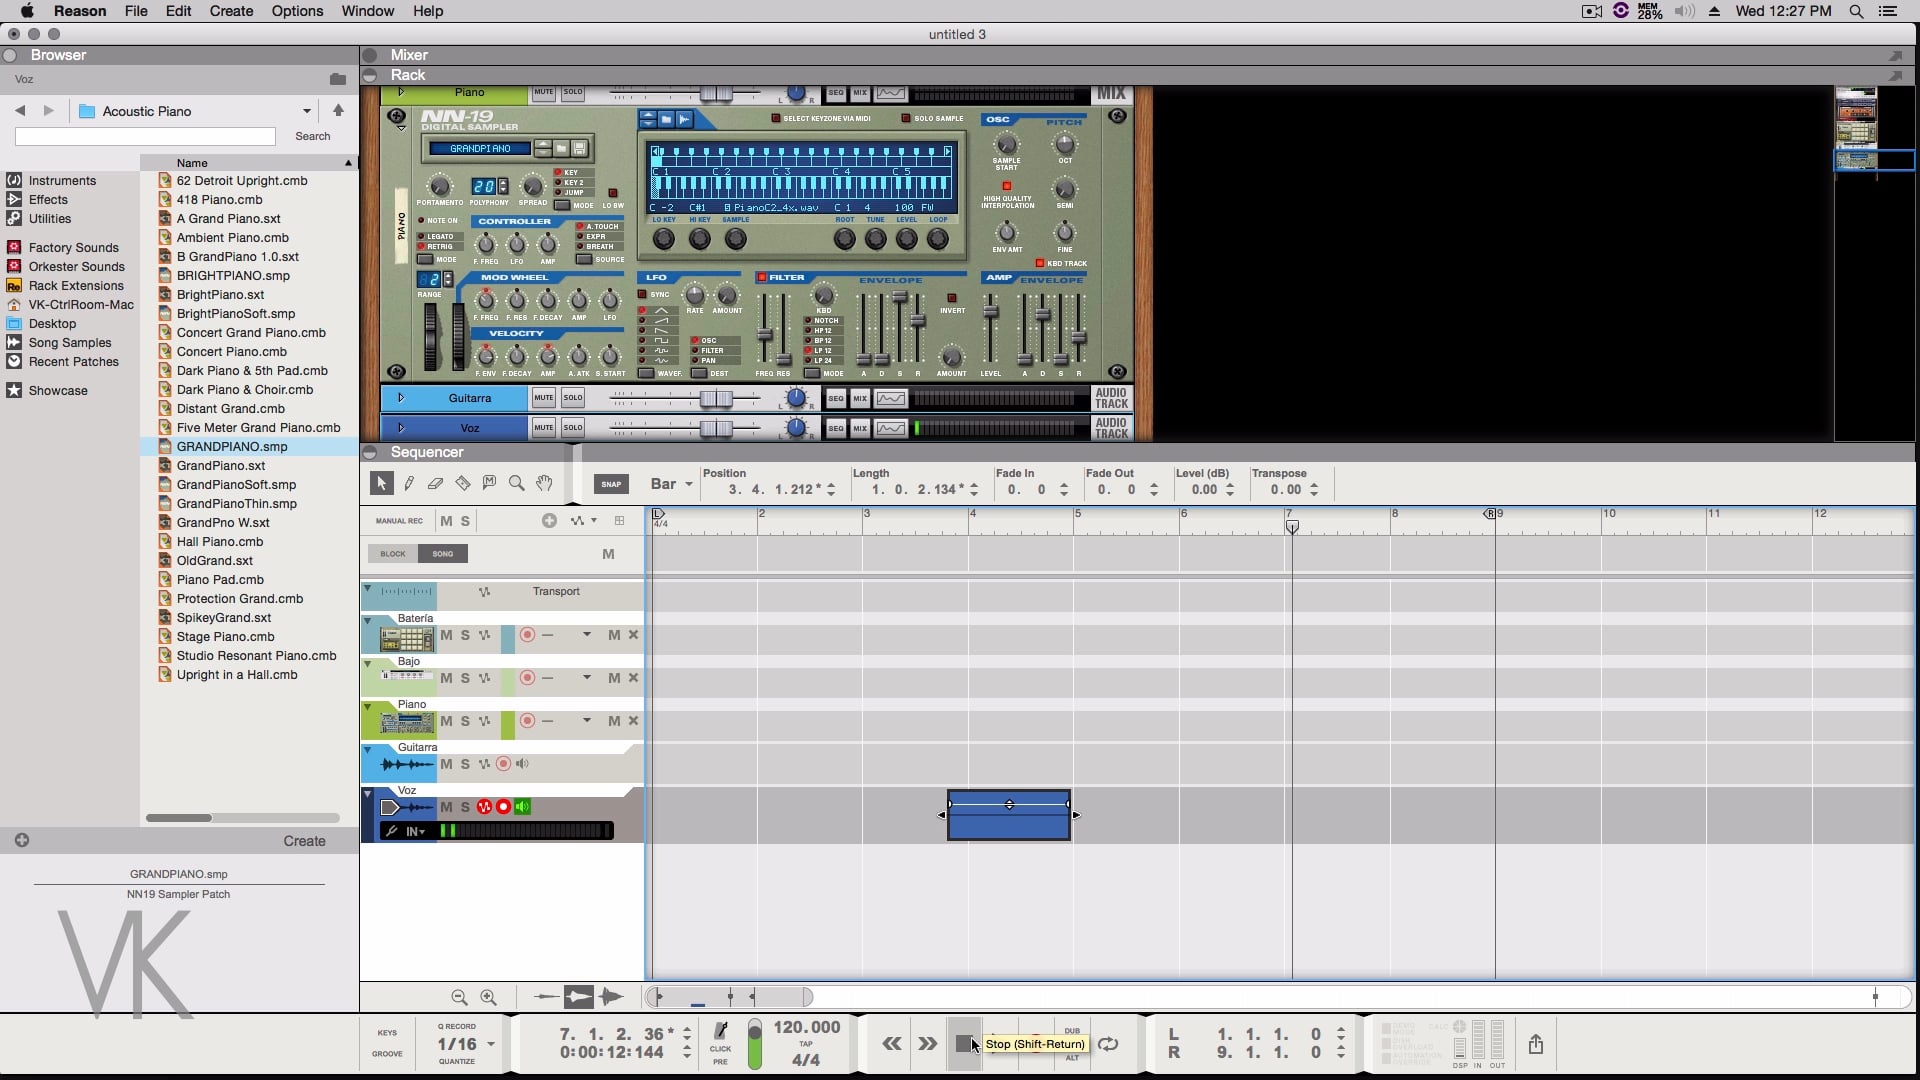Click the metronome Click icon
Image resolution: width=1920 pixels, height=1080 pixels.
720,1031
